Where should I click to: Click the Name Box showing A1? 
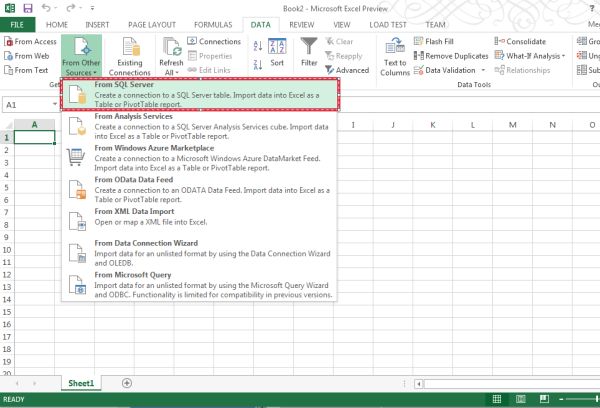pos(27,105)
